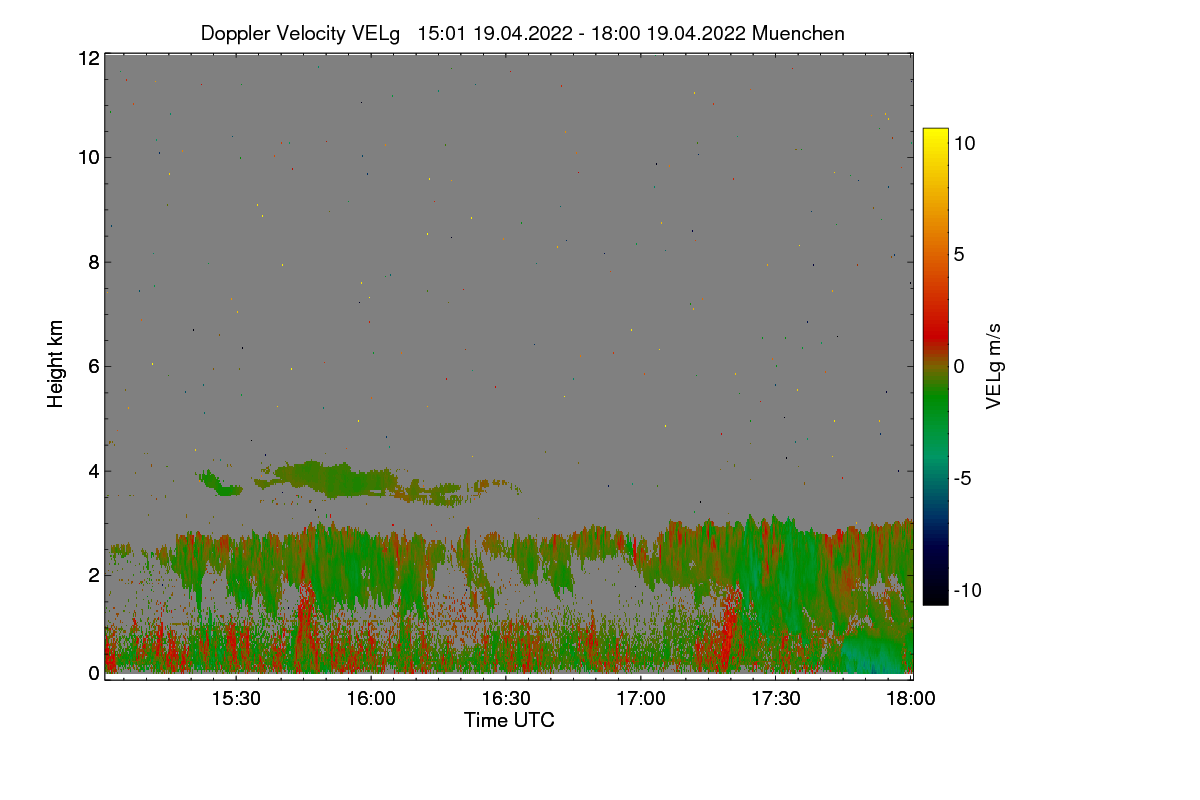The width and height of the screenshot is (1200, 800).
Task: Click the plot title 'Doppler Velocity VELg'
Action: coord(300,33)
